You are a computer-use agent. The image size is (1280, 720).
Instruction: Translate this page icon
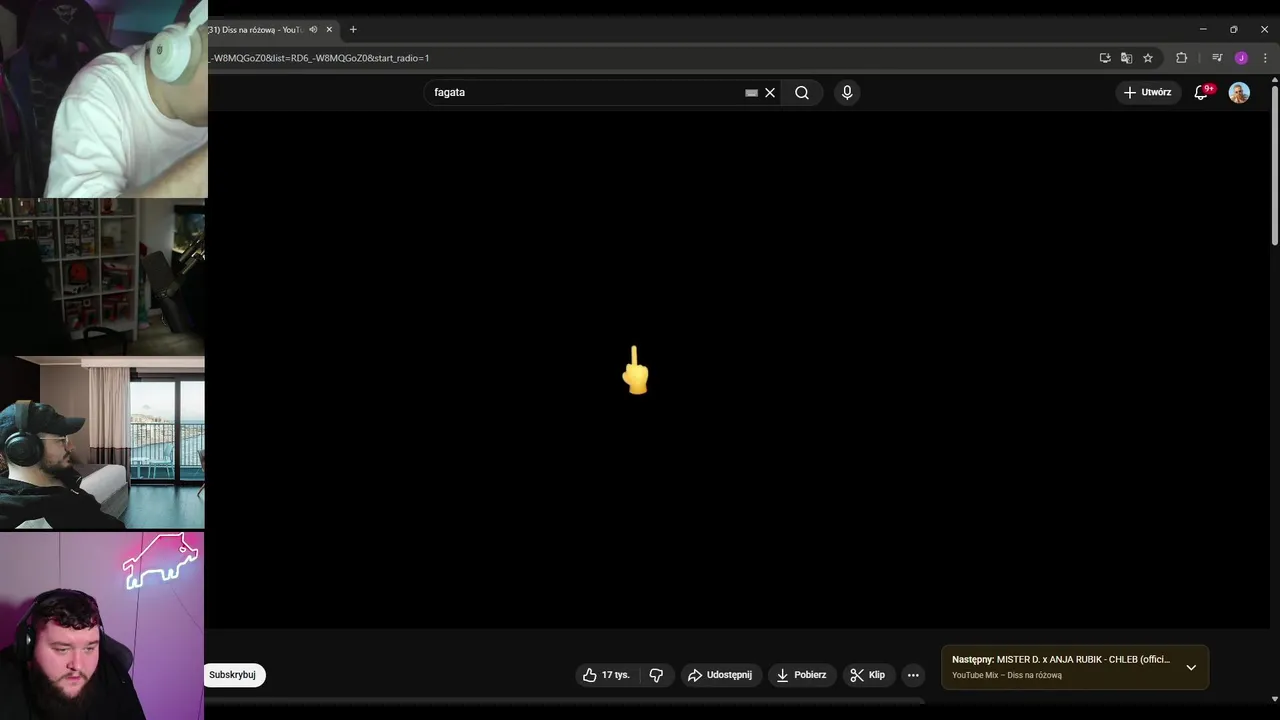[1126, 58]
